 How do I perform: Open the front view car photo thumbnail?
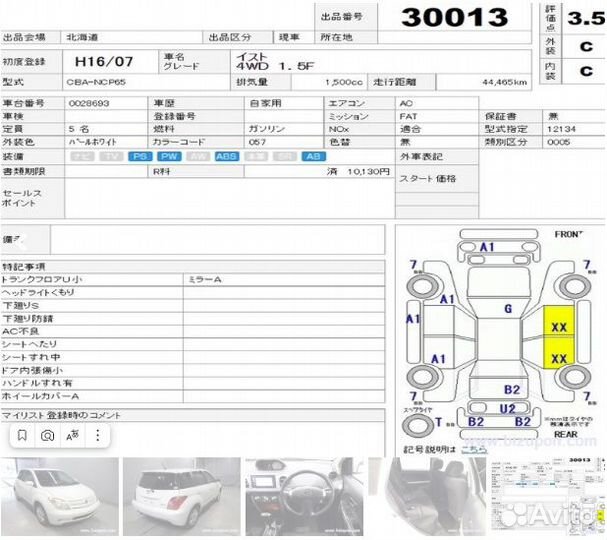60,497
